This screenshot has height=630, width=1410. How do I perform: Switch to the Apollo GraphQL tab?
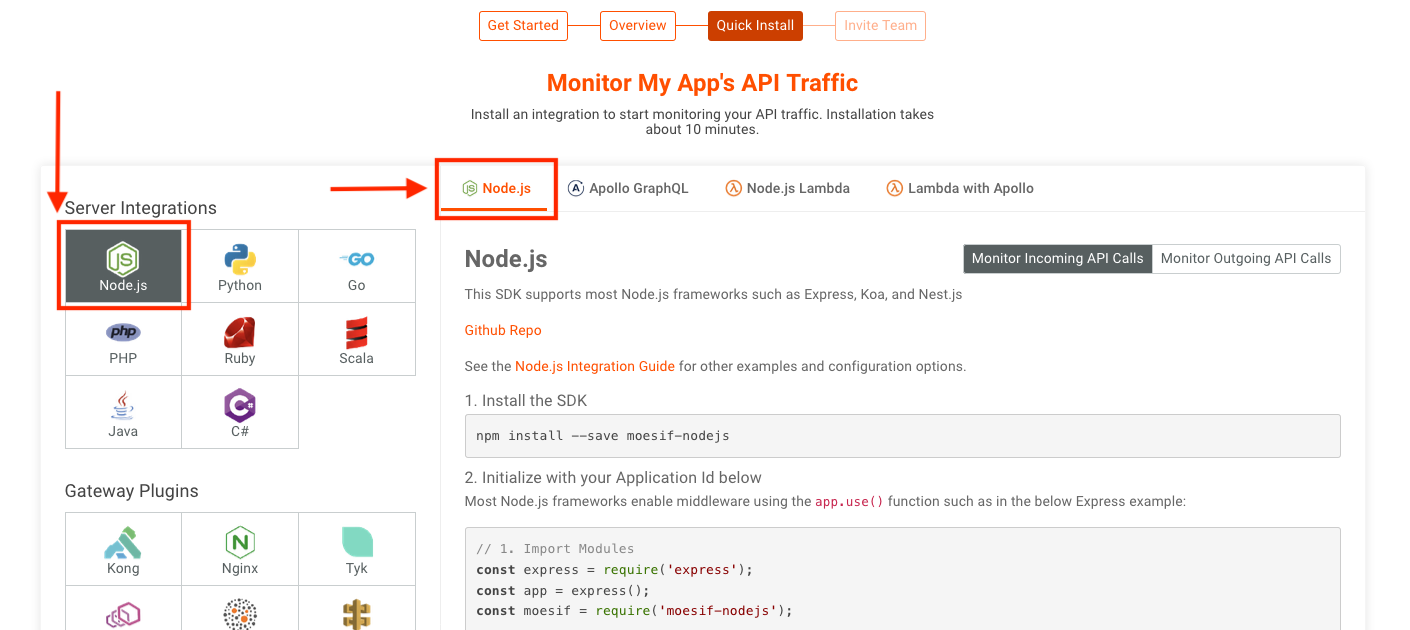[x=628, y=187]
